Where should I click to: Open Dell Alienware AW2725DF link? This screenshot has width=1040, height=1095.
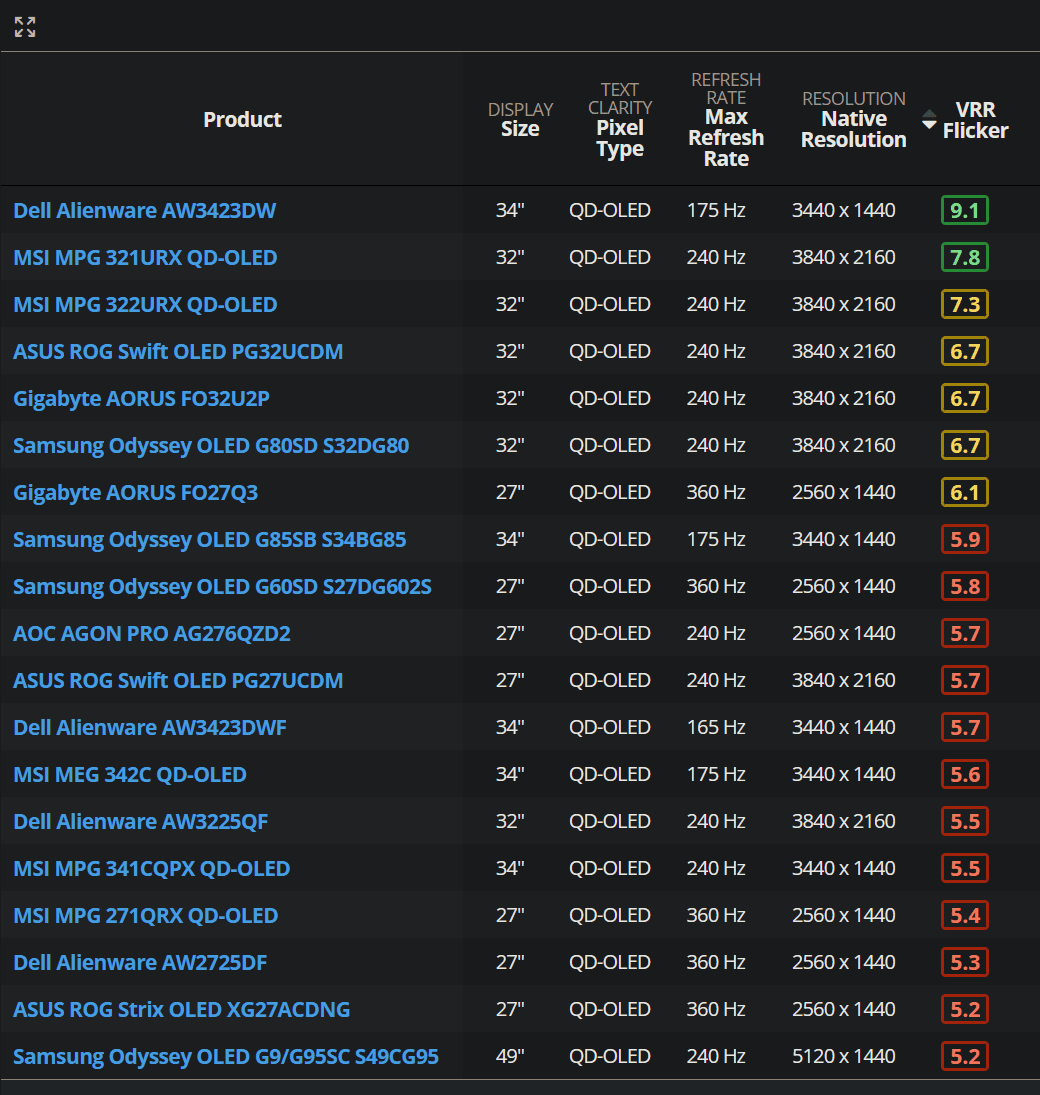(x=140, y=962)
